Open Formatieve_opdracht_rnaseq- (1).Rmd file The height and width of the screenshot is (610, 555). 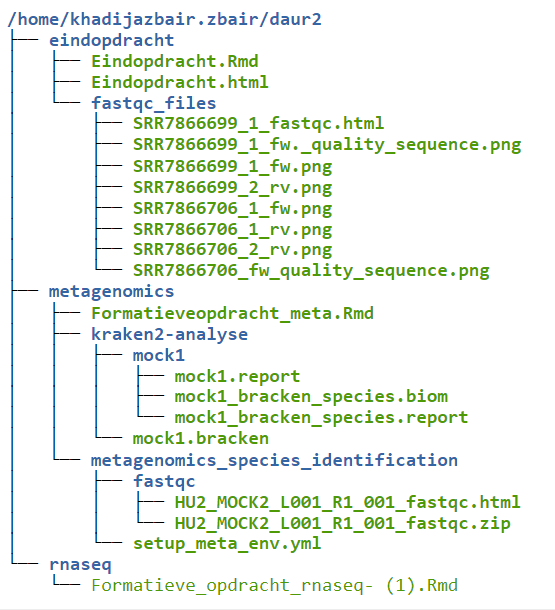pos(274,585)
